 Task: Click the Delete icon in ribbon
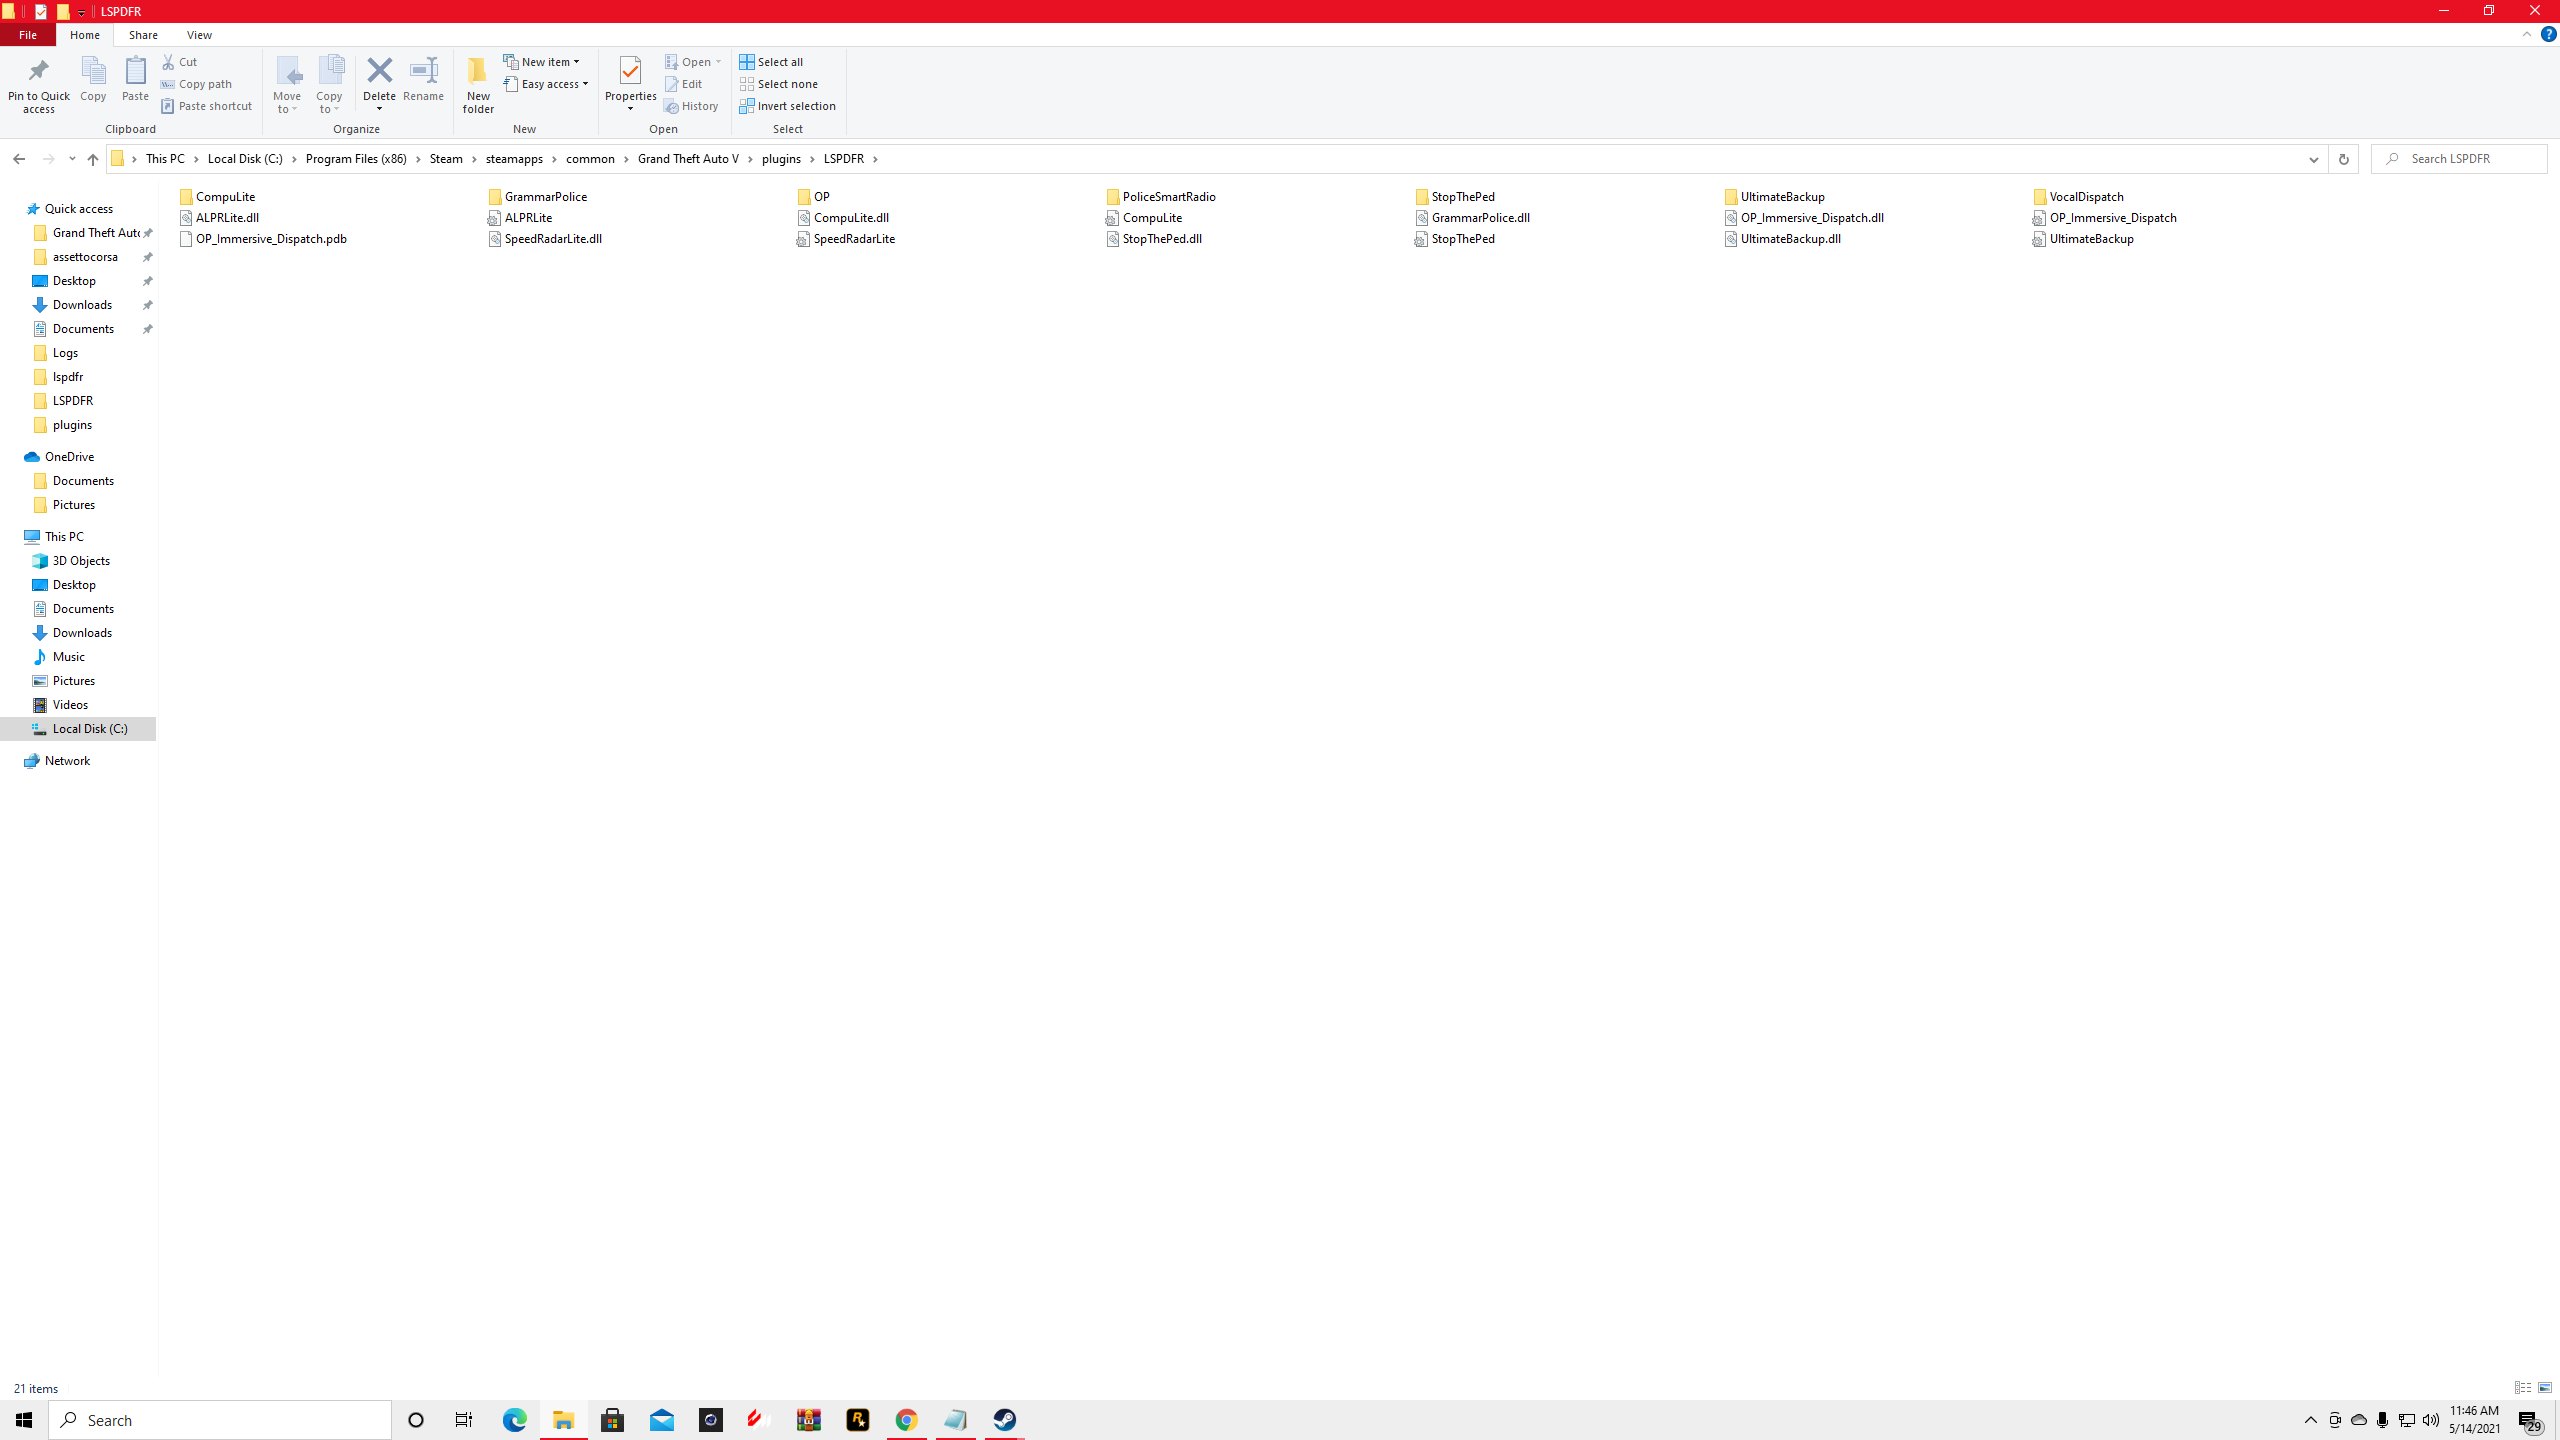pos(379,72)
